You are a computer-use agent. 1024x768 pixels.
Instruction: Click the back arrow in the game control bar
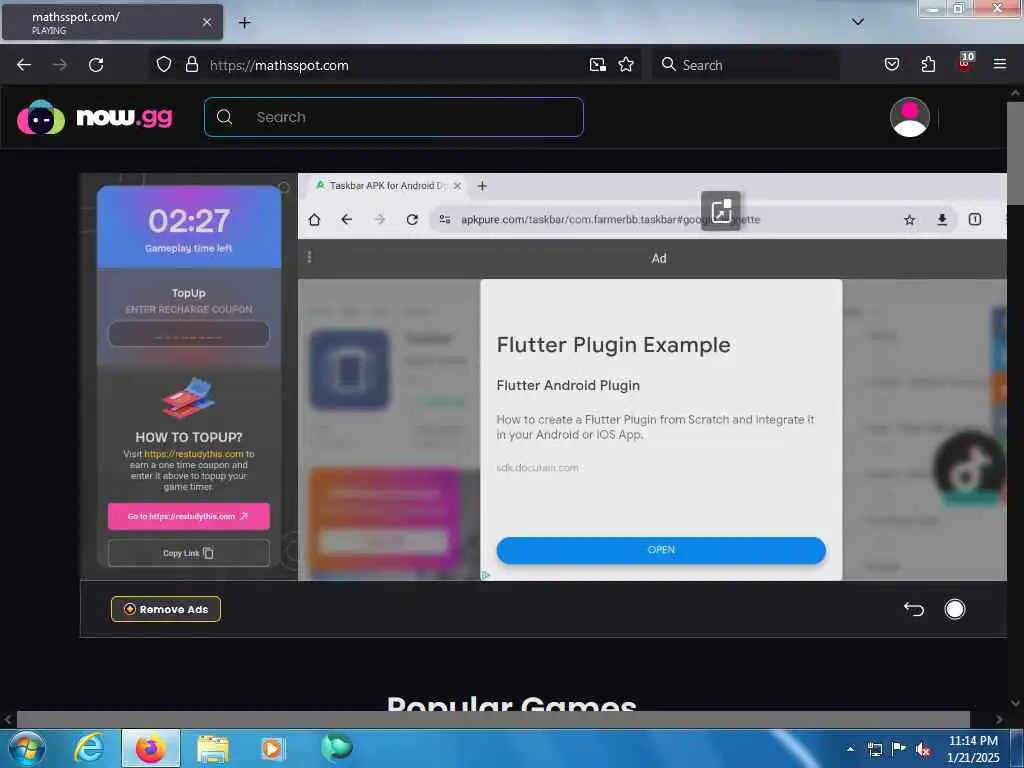(914, 609)
